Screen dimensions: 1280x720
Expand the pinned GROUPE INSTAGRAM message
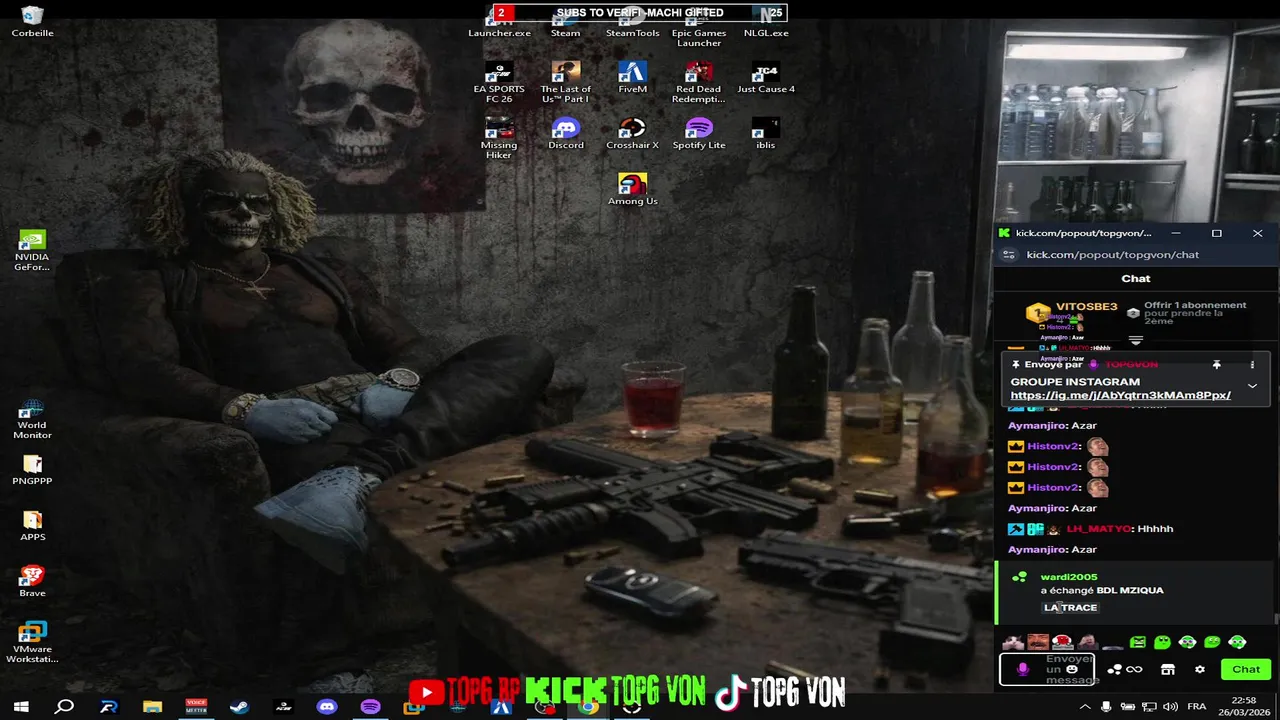[1252, 386]
